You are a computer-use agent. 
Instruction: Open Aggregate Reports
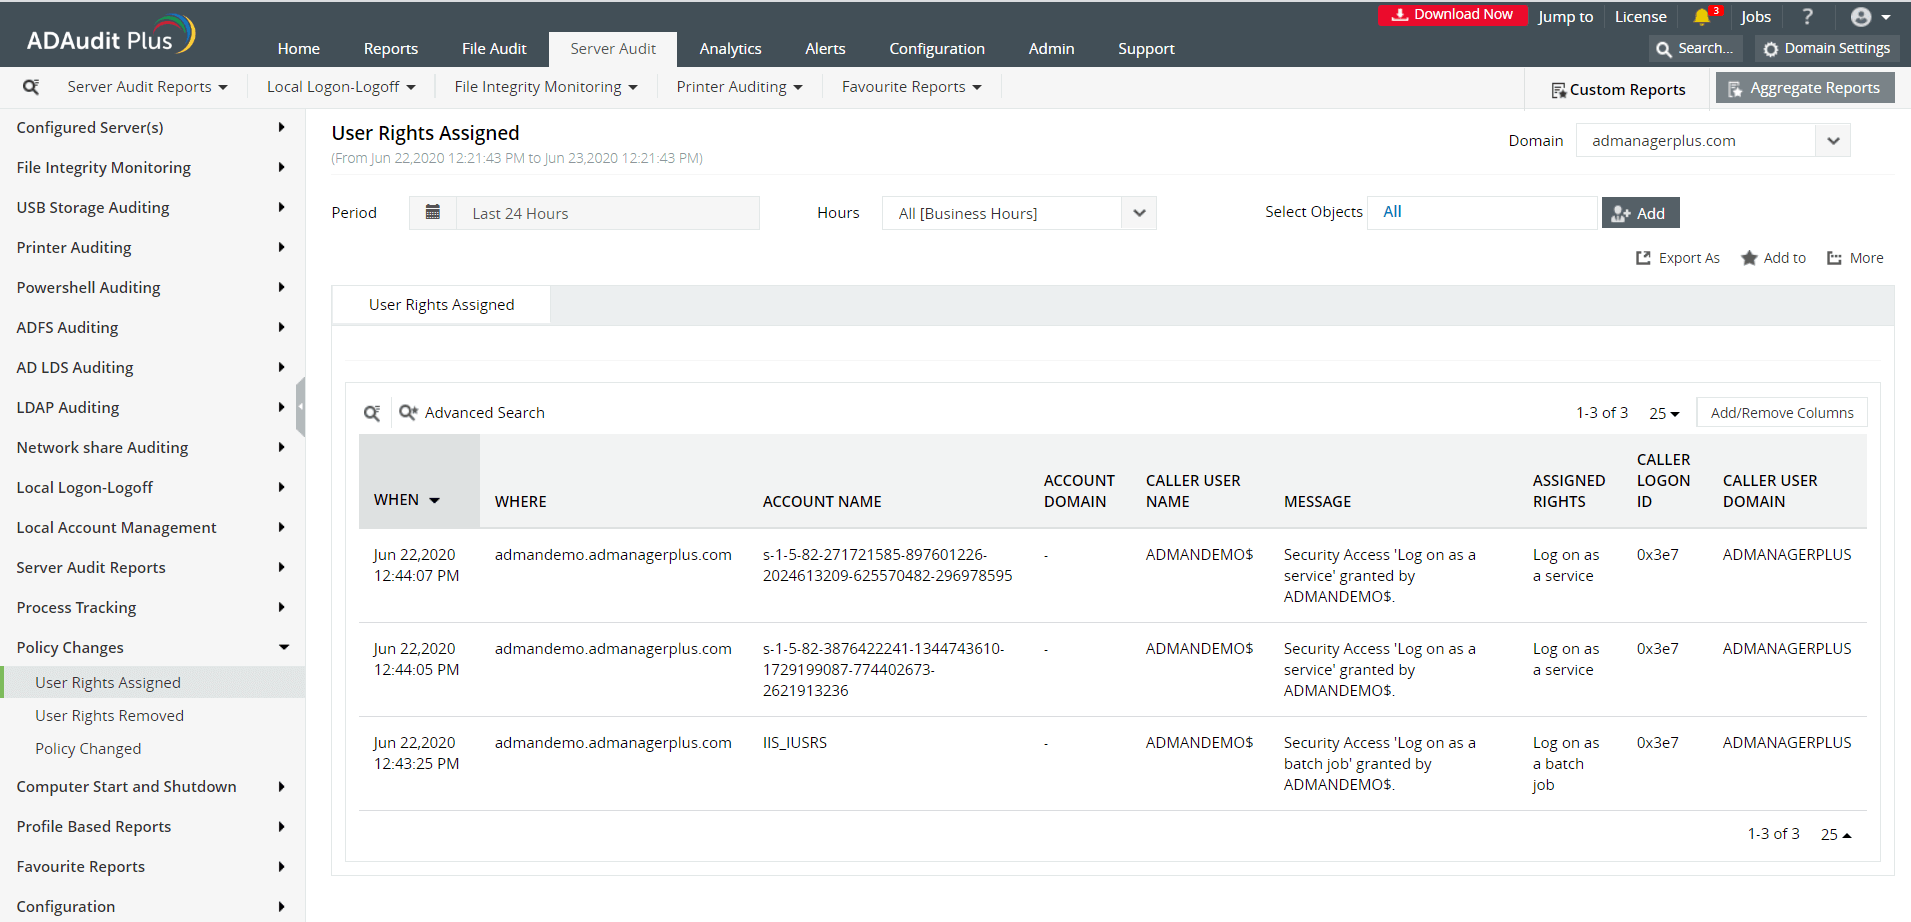coord(1804,87)
